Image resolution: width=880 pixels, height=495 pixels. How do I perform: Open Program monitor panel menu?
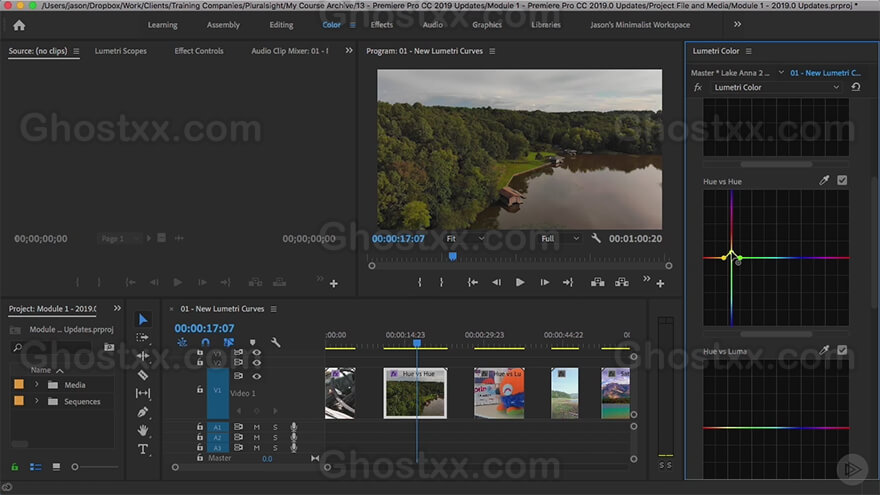pos(492,51)
